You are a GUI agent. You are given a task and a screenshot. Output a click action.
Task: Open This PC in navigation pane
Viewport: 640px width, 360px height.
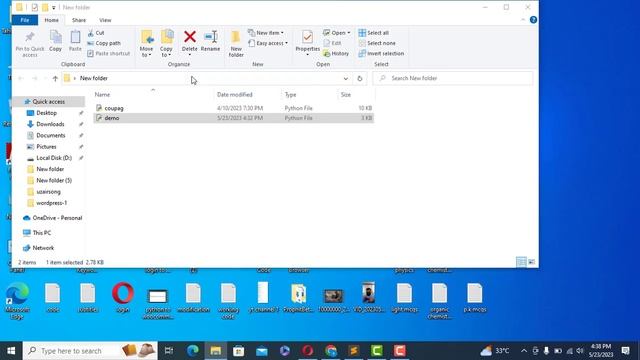tap(42, 233)
